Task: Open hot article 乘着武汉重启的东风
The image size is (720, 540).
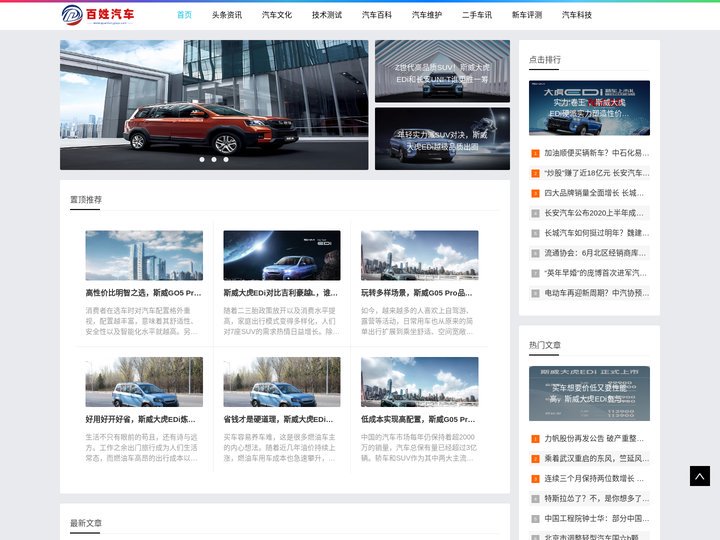Action: [x=596, y=458]
